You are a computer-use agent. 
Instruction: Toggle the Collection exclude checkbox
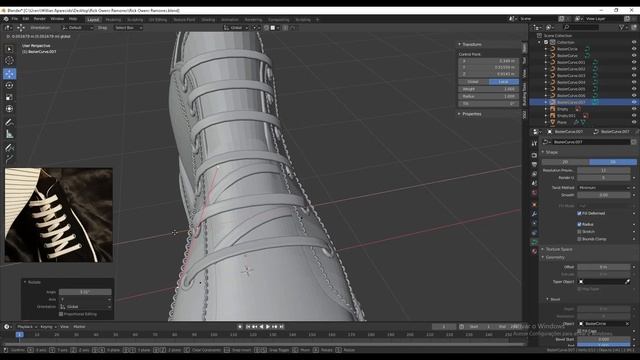[x=546, y=42]
